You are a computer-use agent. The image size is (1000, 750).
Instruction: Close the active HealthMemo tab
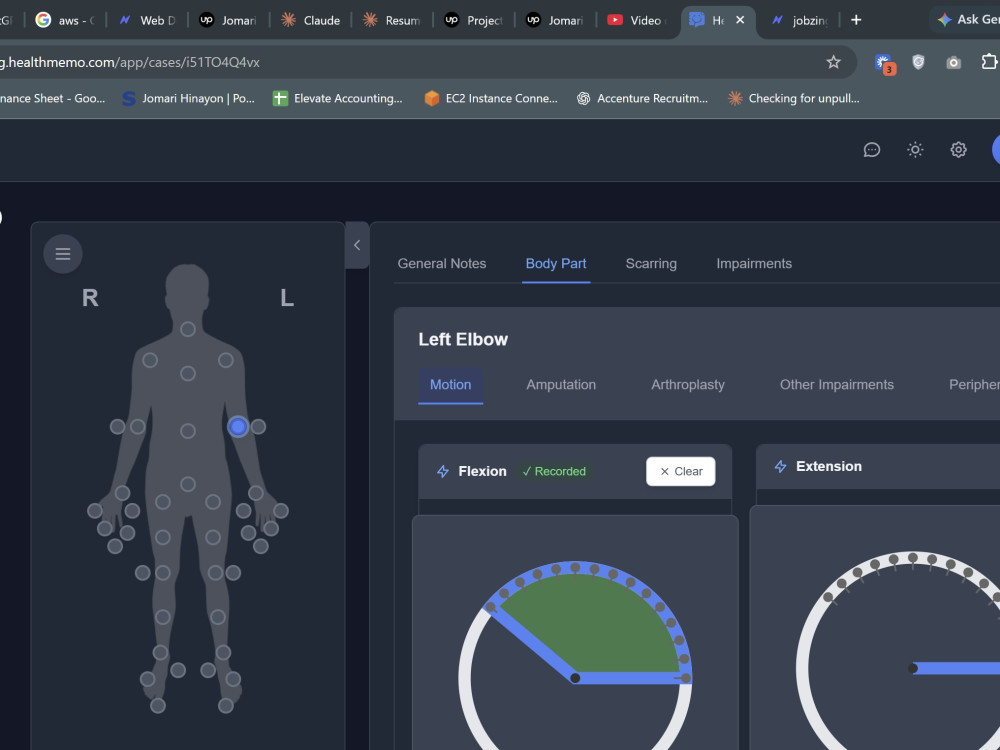point(740,20)
